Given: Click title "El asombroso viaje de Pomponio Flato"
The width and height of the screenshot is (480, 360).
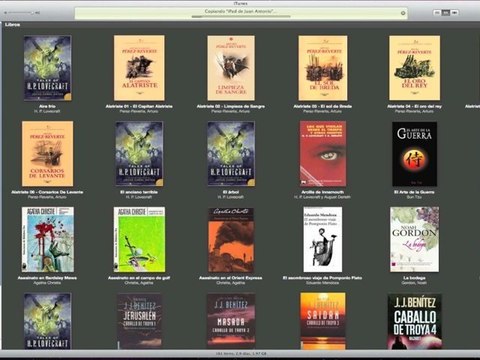Looking at the screenshot, I should tap(322, 278).
